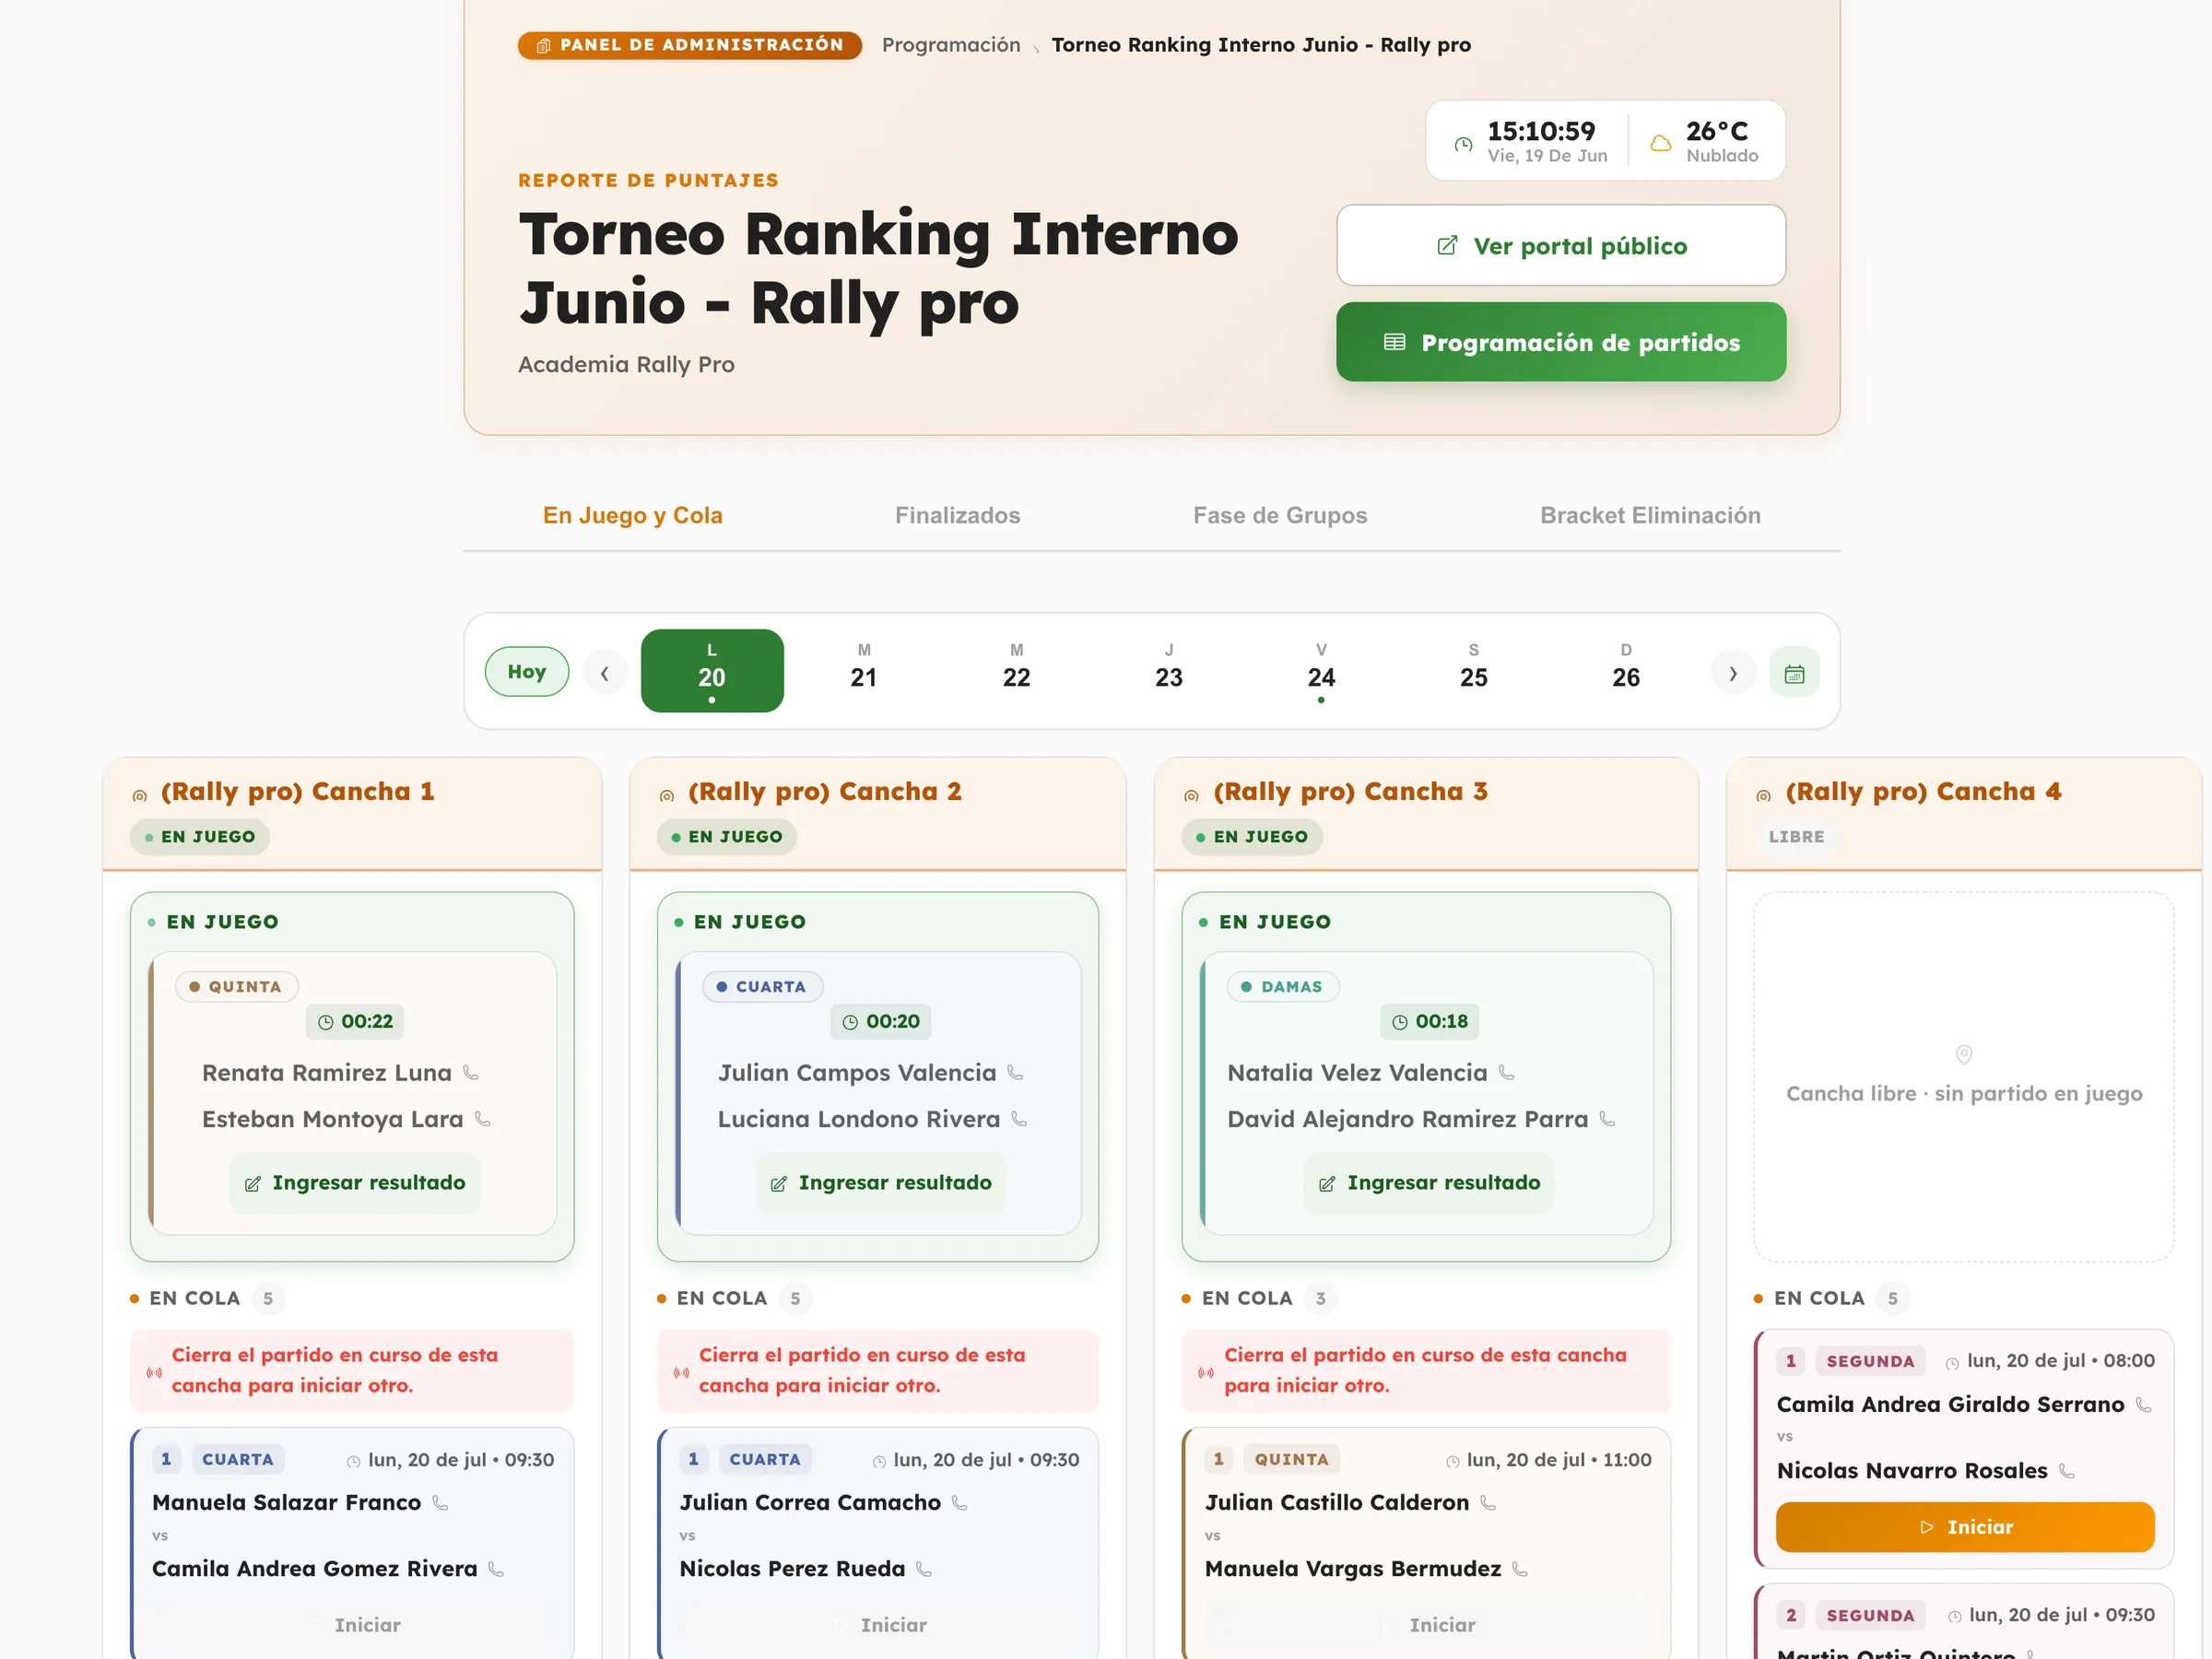Click Iniciar under Julian Correa Camacho match
Image resolution: width=2212 pixels, height=1659 pixels.
[879, 1625]
